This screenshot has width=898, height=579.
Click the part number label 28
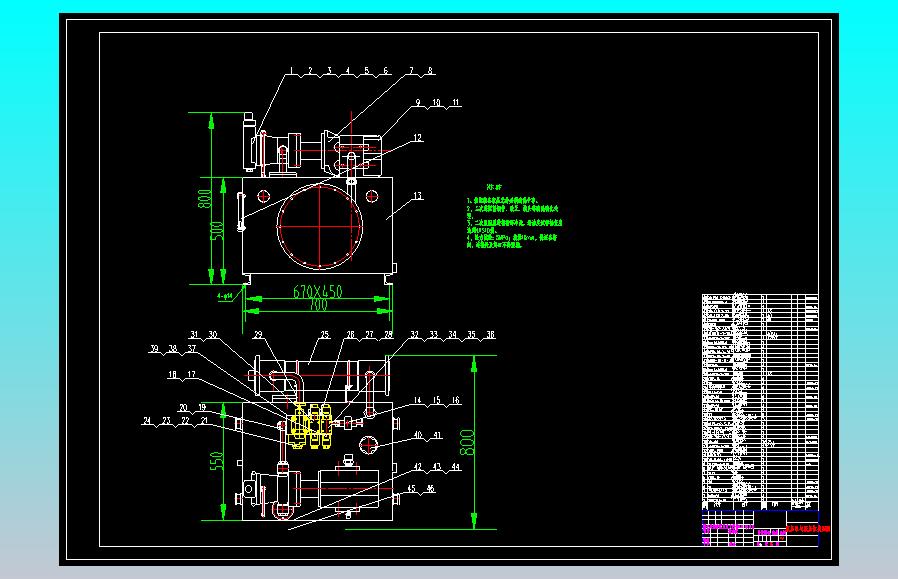tap(388, 334)
